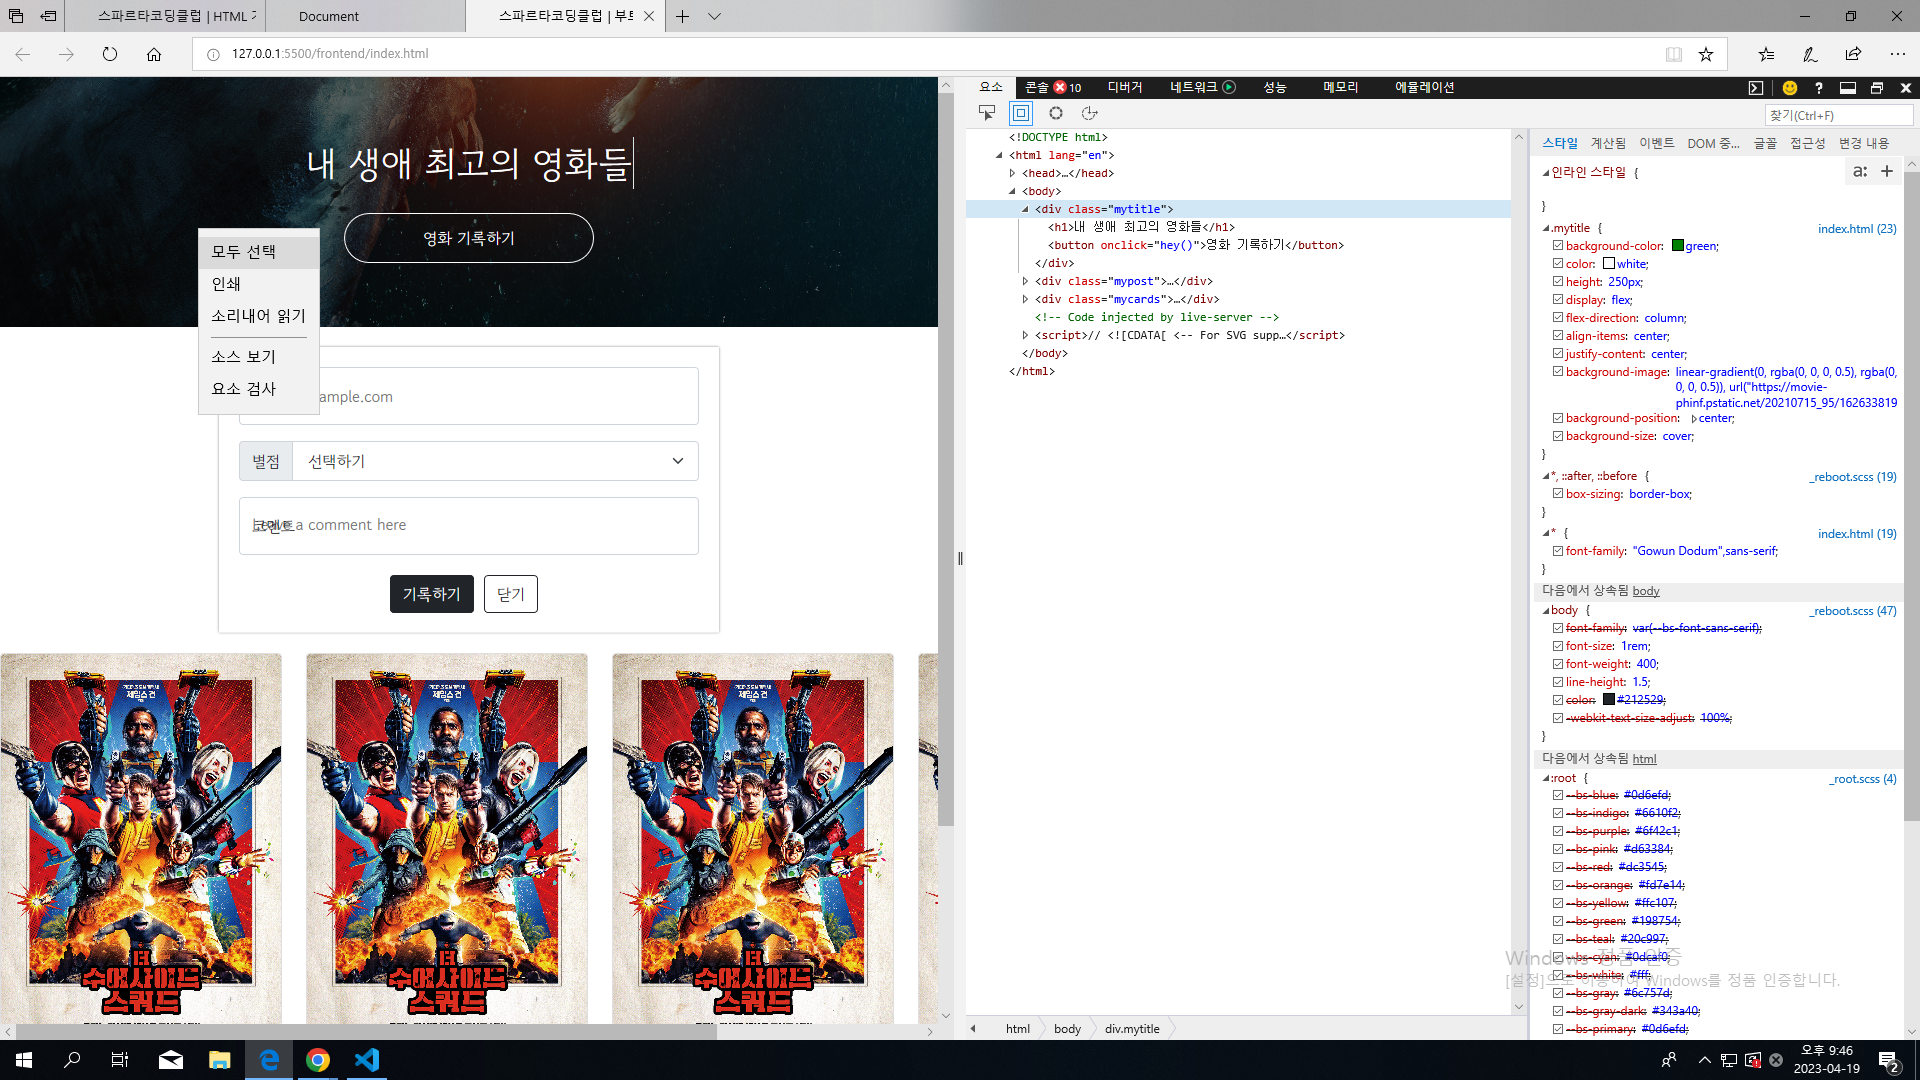Open Edge settings and more menu
Image resolution: width=1920 pixels, height=1080 pixels.
pyautogui.click(x=1898, y=54)
